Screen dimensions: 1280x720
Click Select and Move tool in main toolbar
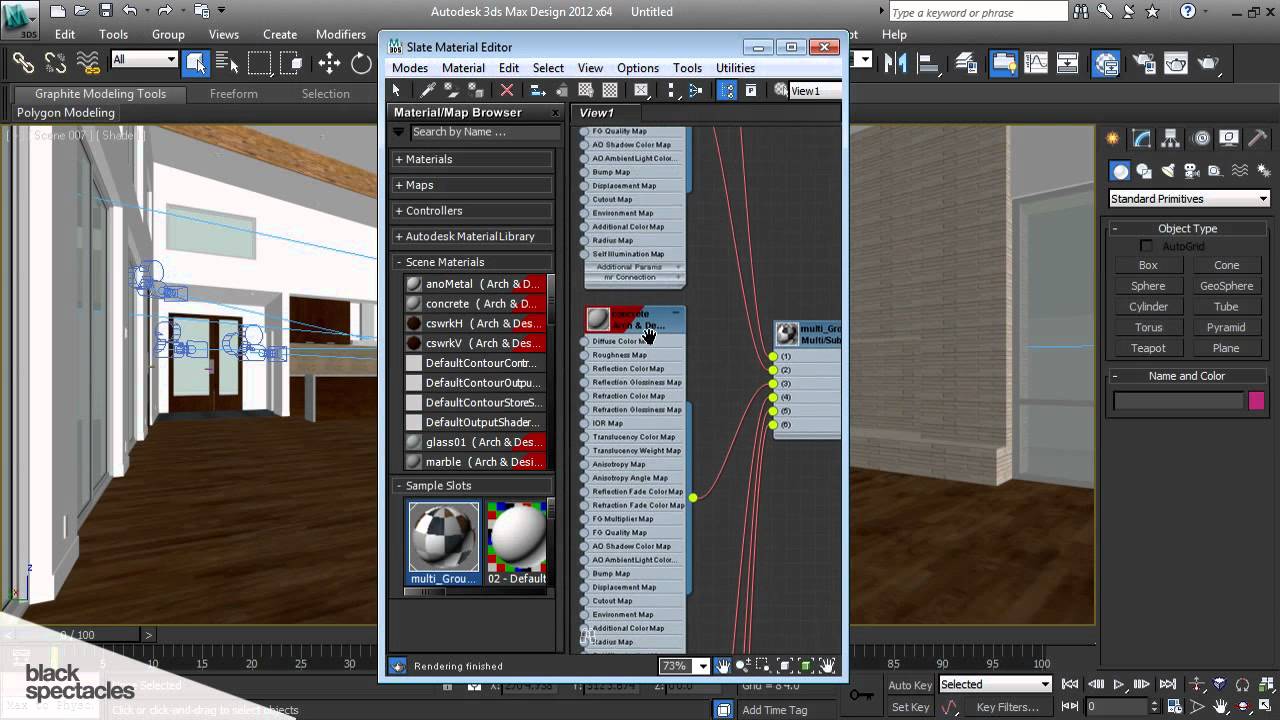(329, 64)
